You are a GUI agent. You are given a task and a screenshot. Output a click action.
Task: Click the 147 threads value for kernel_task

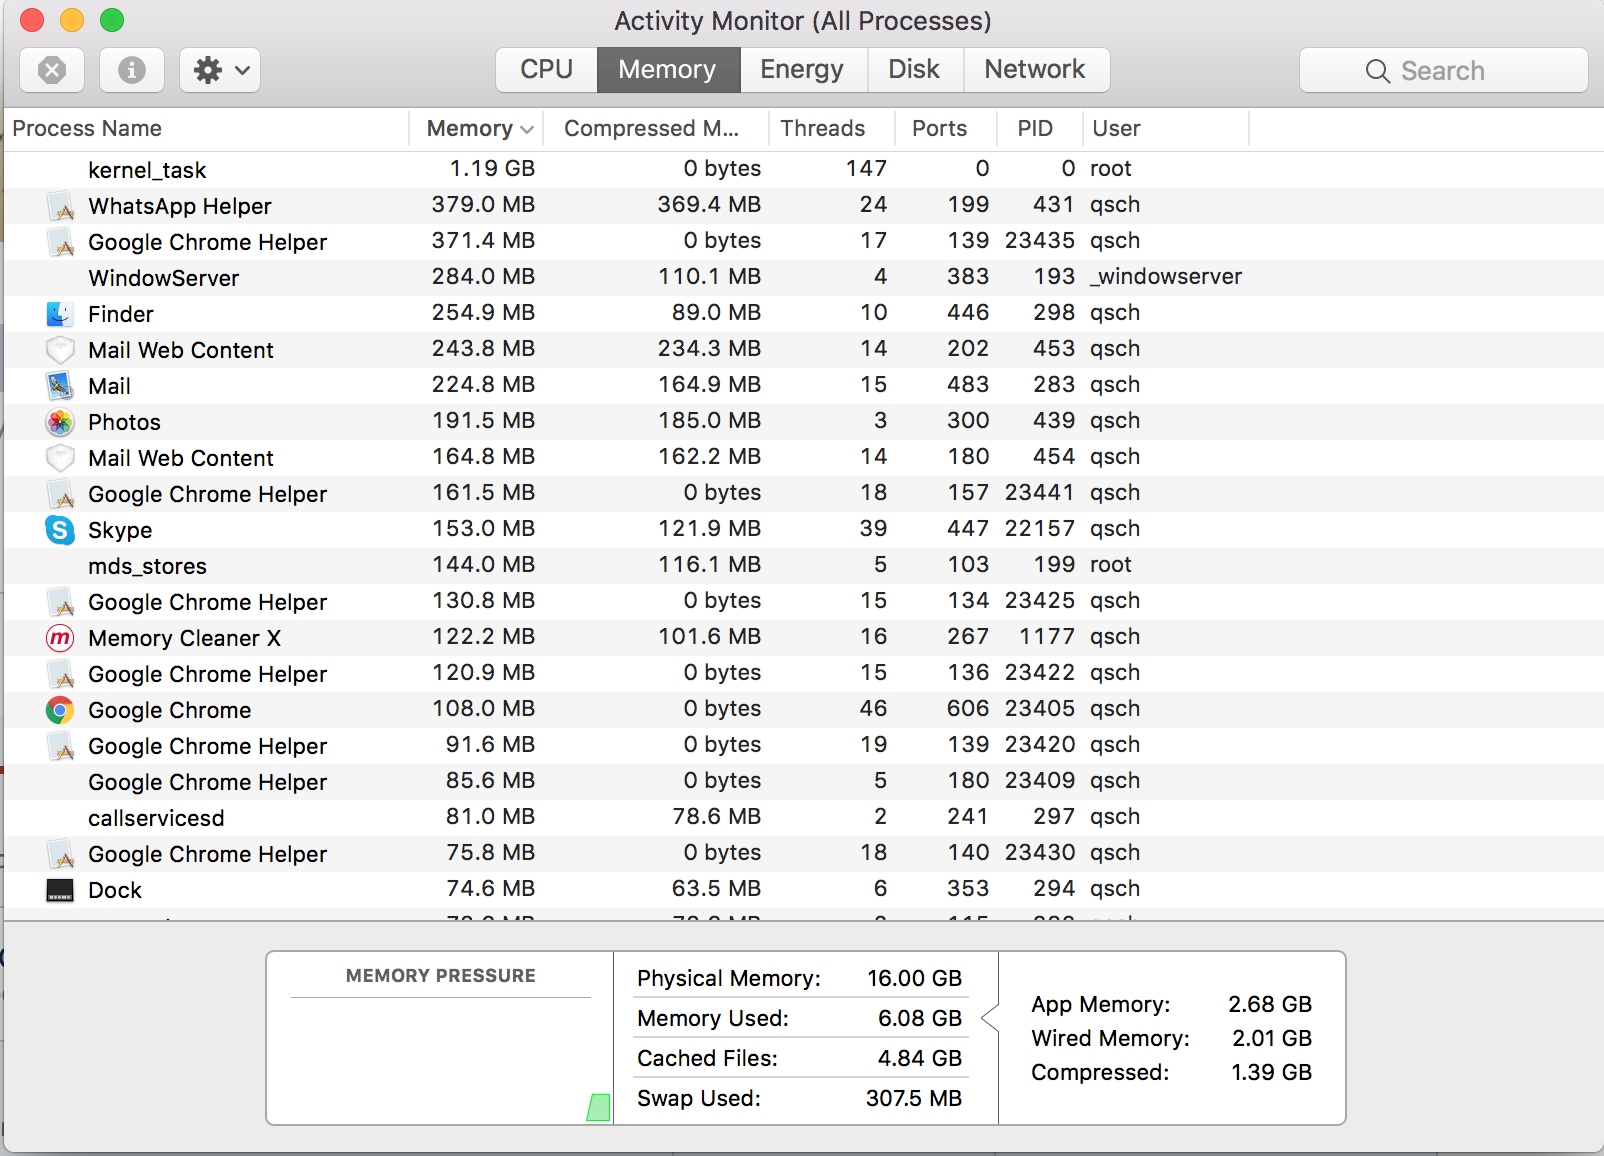[866, 169]
